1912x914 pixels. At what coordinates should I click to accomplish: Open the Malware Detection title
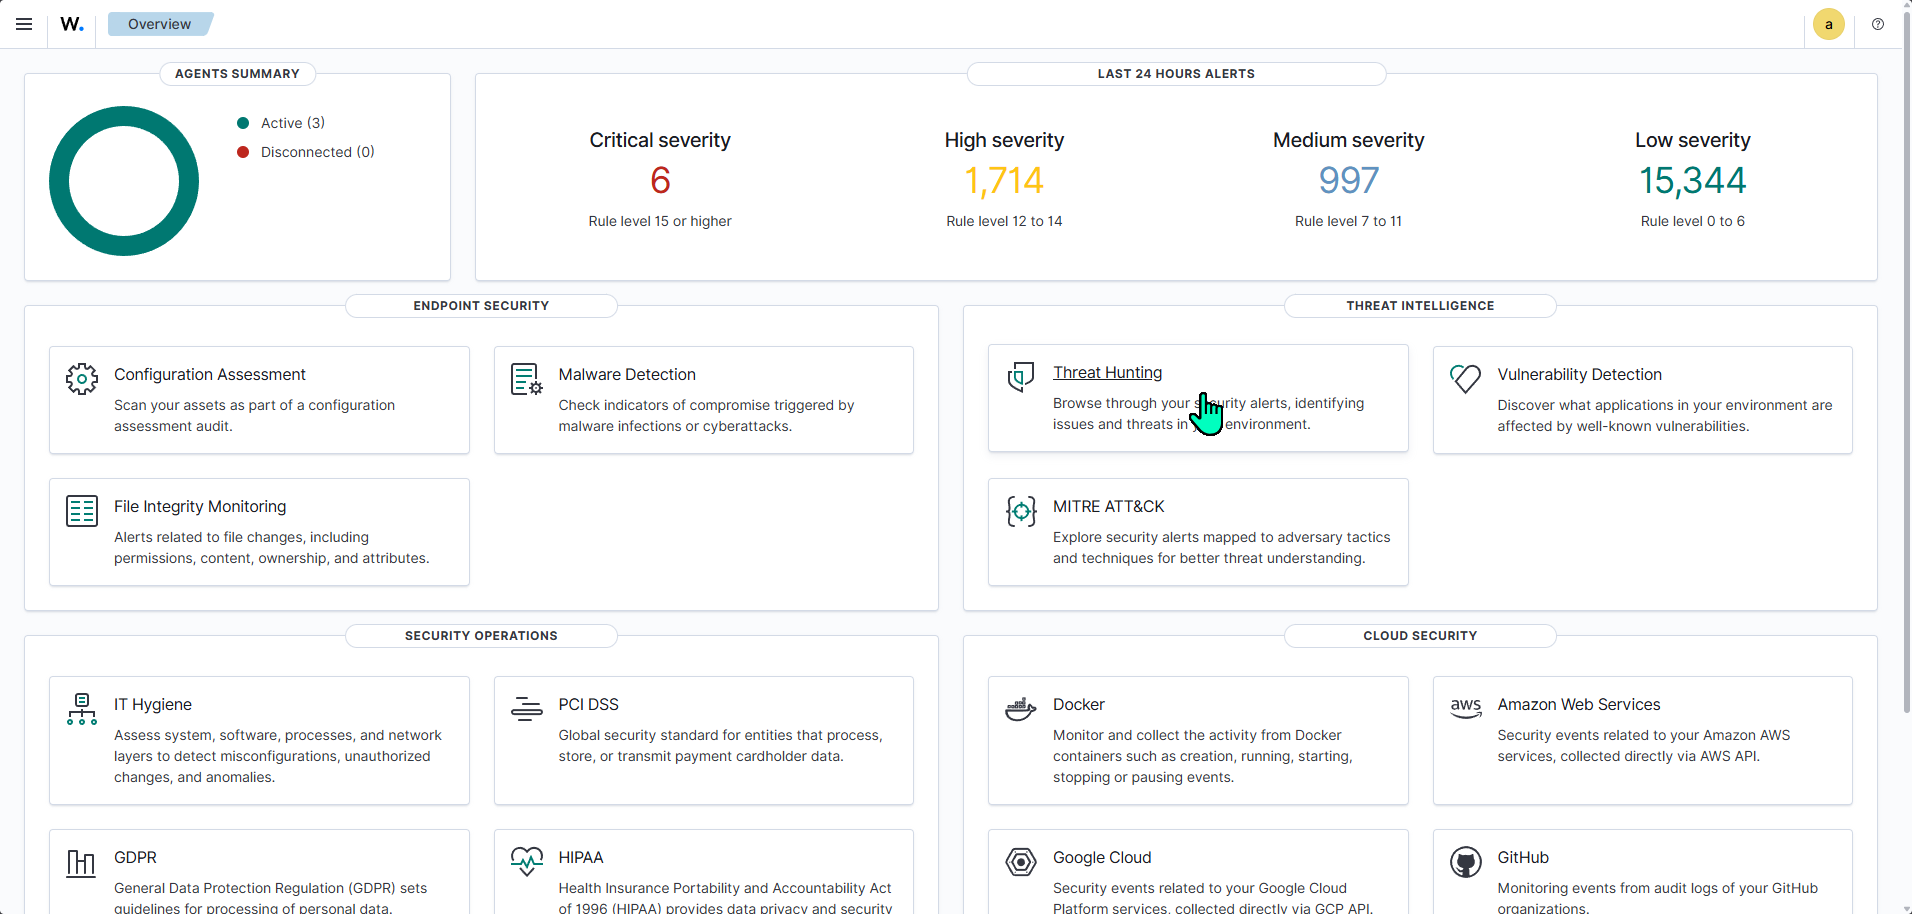point(627,374)
